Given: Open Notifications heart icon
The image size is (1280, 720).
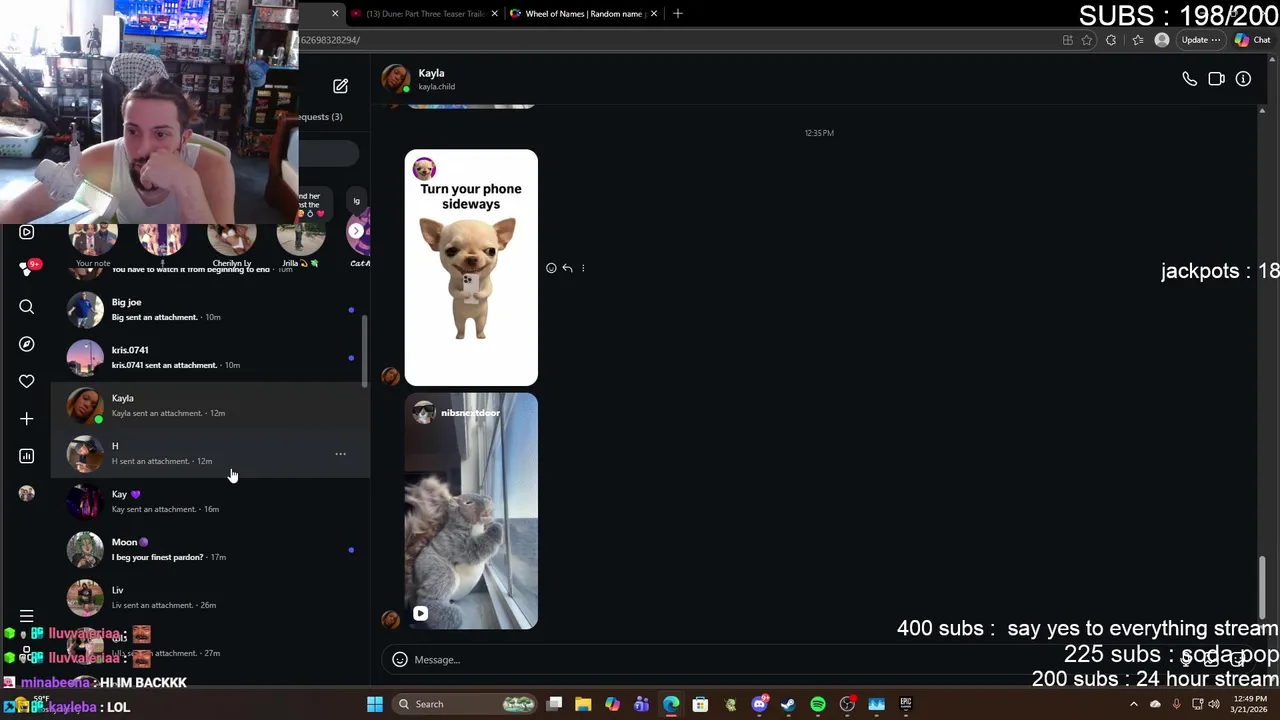Looking at the screenshot, I should pos(27,381).
